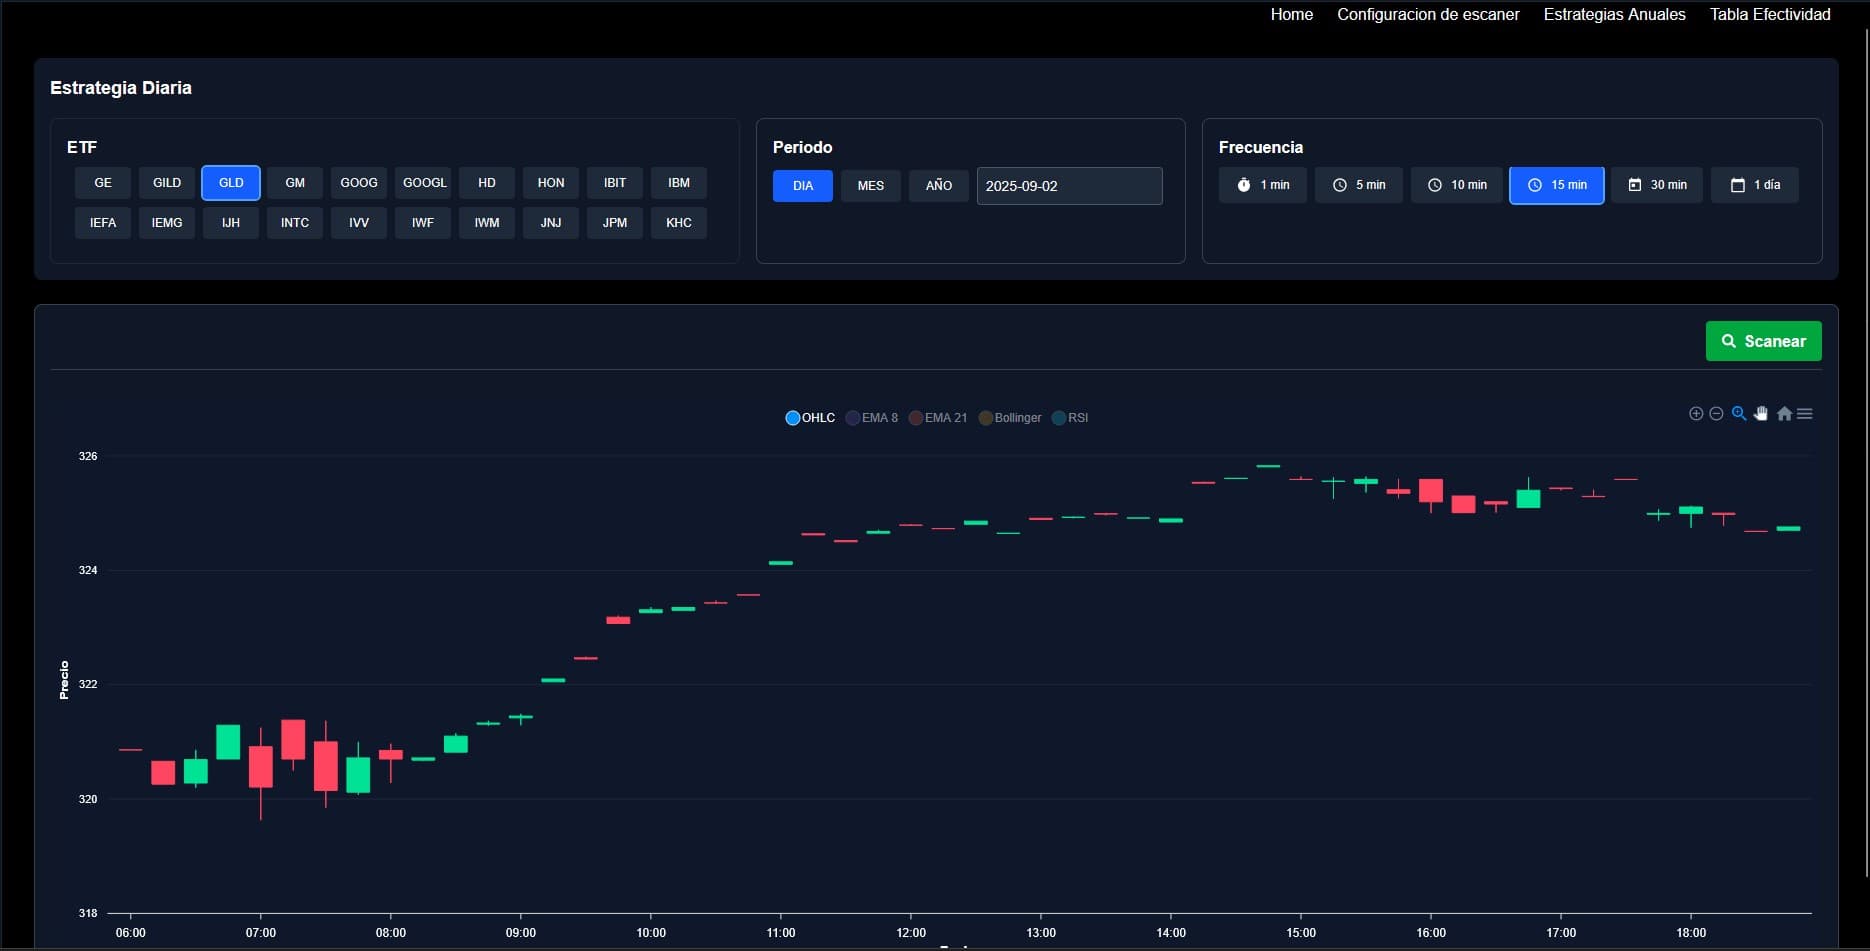Select the MES period option
Screen dimensions: 1870x951
click(x=870, y=185)
